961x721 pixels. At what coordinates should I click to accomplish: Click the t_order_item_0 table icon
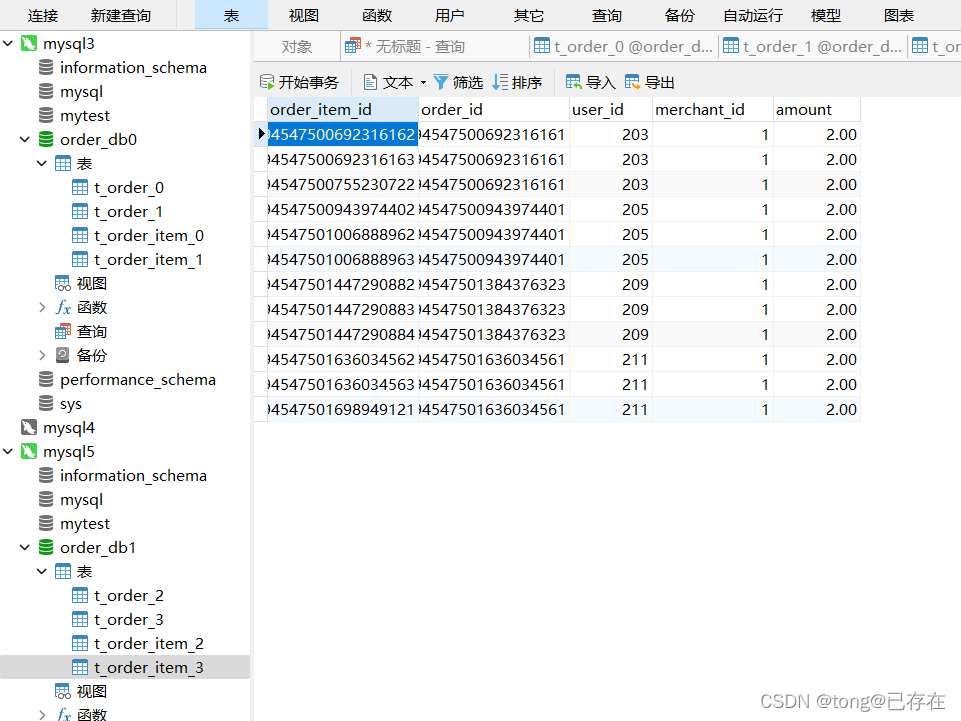80,235
